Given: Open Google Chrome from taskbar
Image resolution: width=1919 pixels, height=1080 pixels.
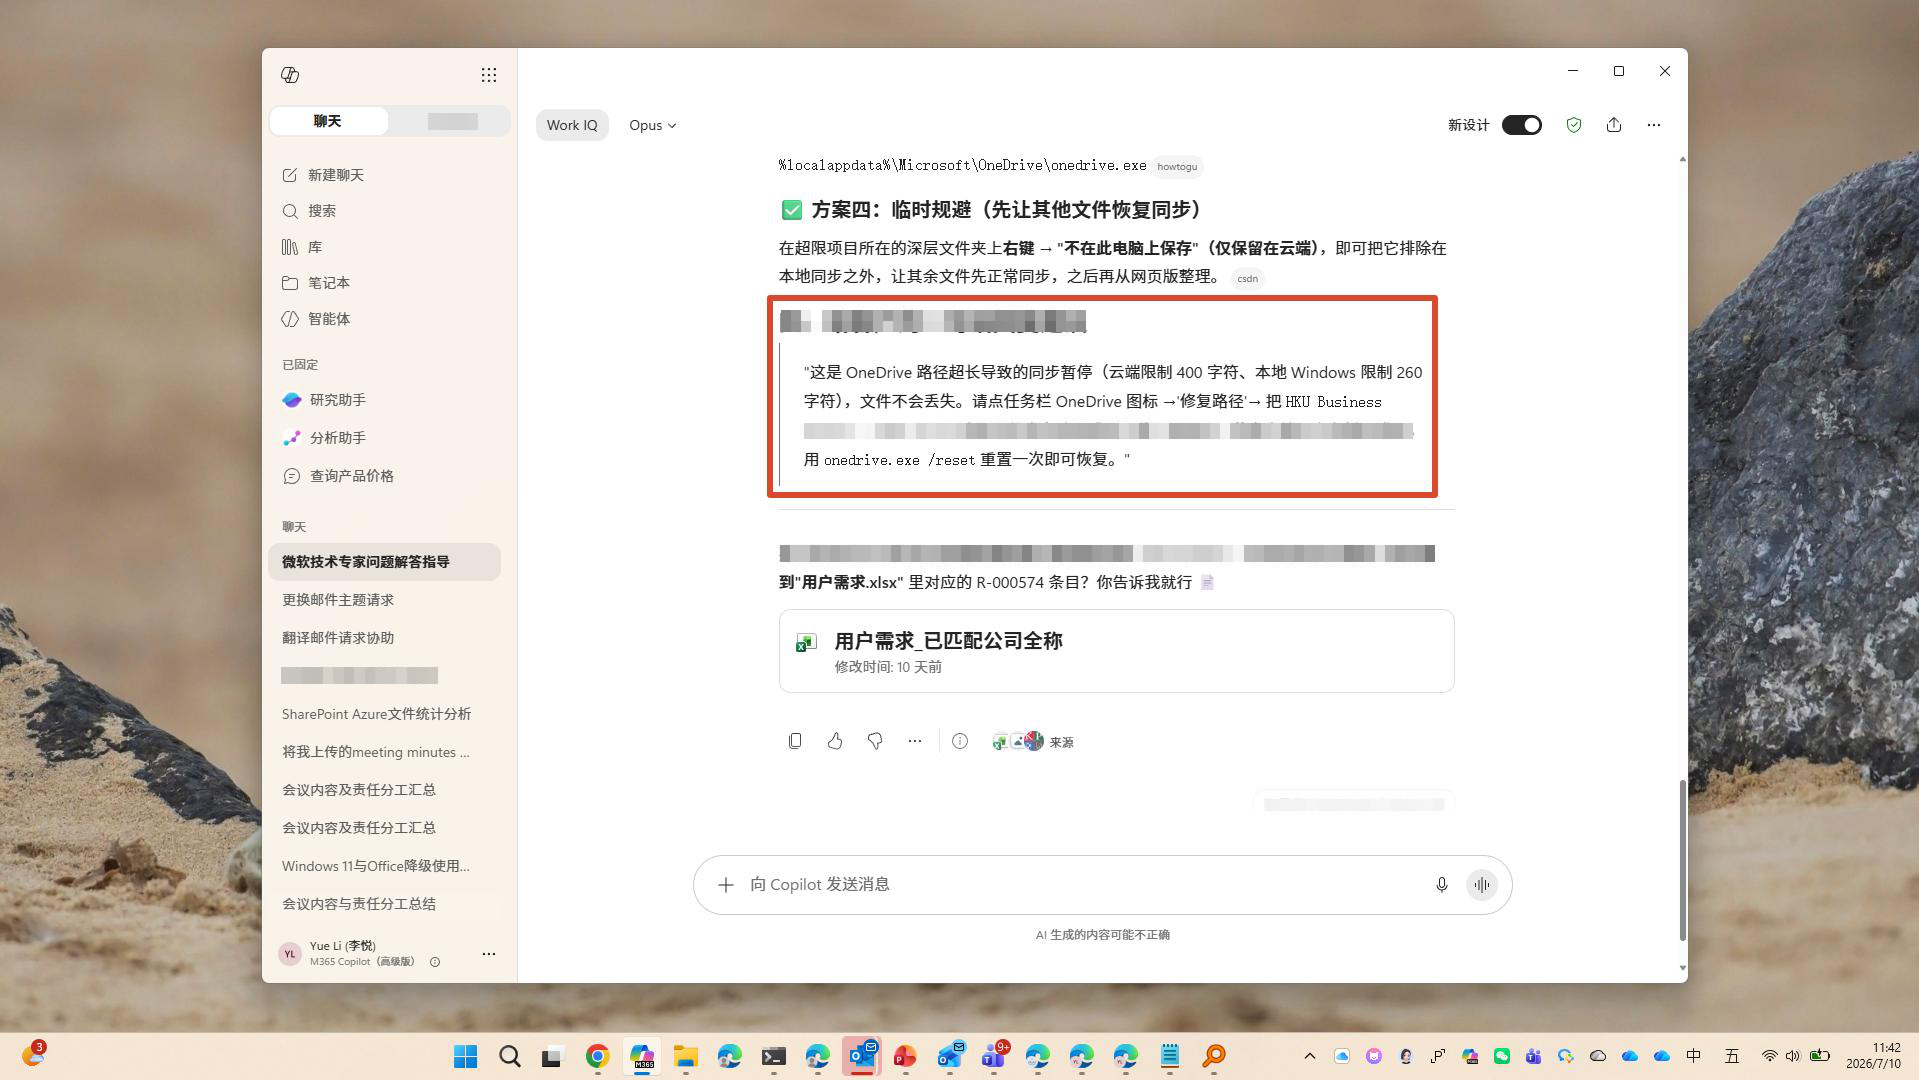Looking at the screenshot, I should [x=597, y=1056].
